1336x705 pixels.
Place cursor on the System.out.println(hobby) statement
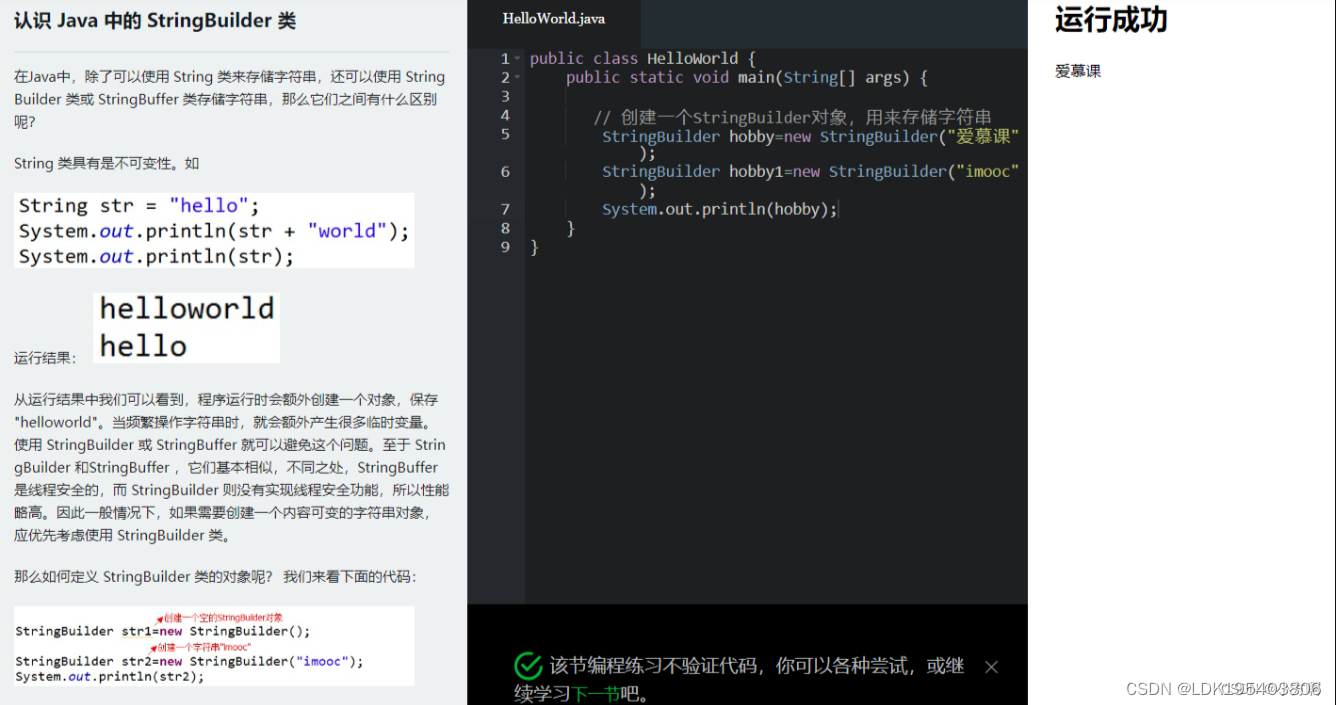pyautogui.click(x=720, y=208)
